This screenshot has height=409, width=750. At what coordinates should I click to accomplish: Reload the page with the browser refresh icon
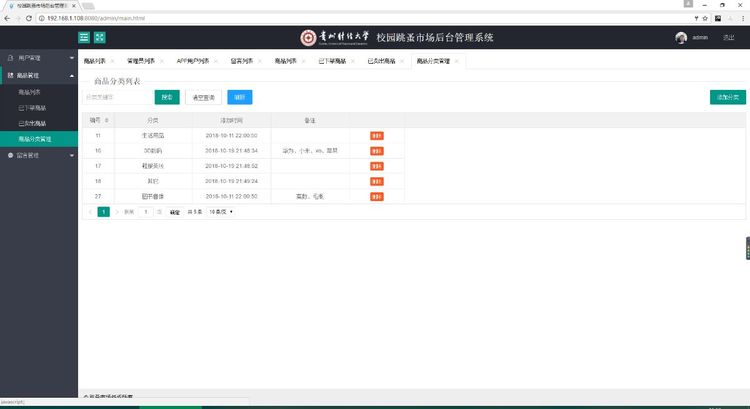(29, 18)
